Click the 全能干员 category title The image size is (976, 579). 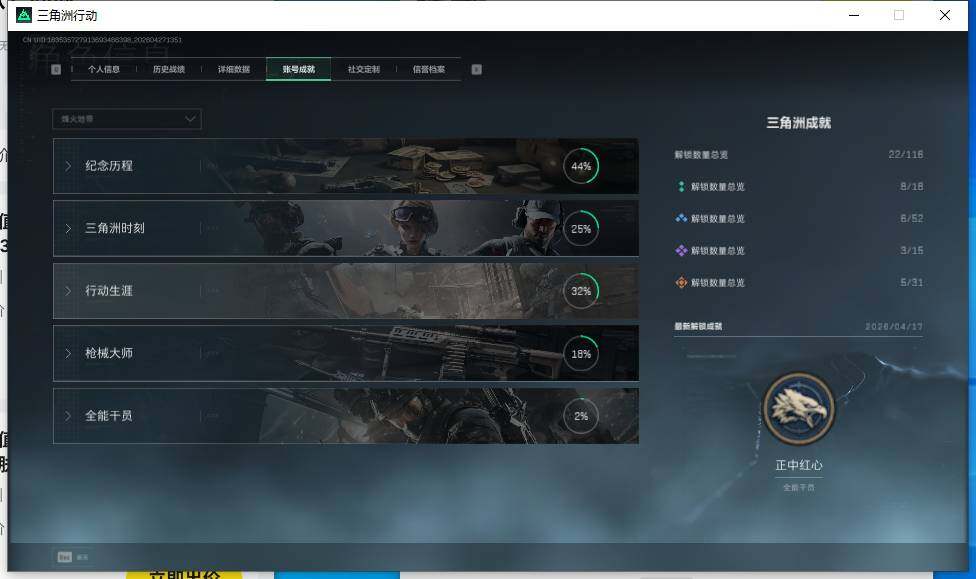(109, 415)
